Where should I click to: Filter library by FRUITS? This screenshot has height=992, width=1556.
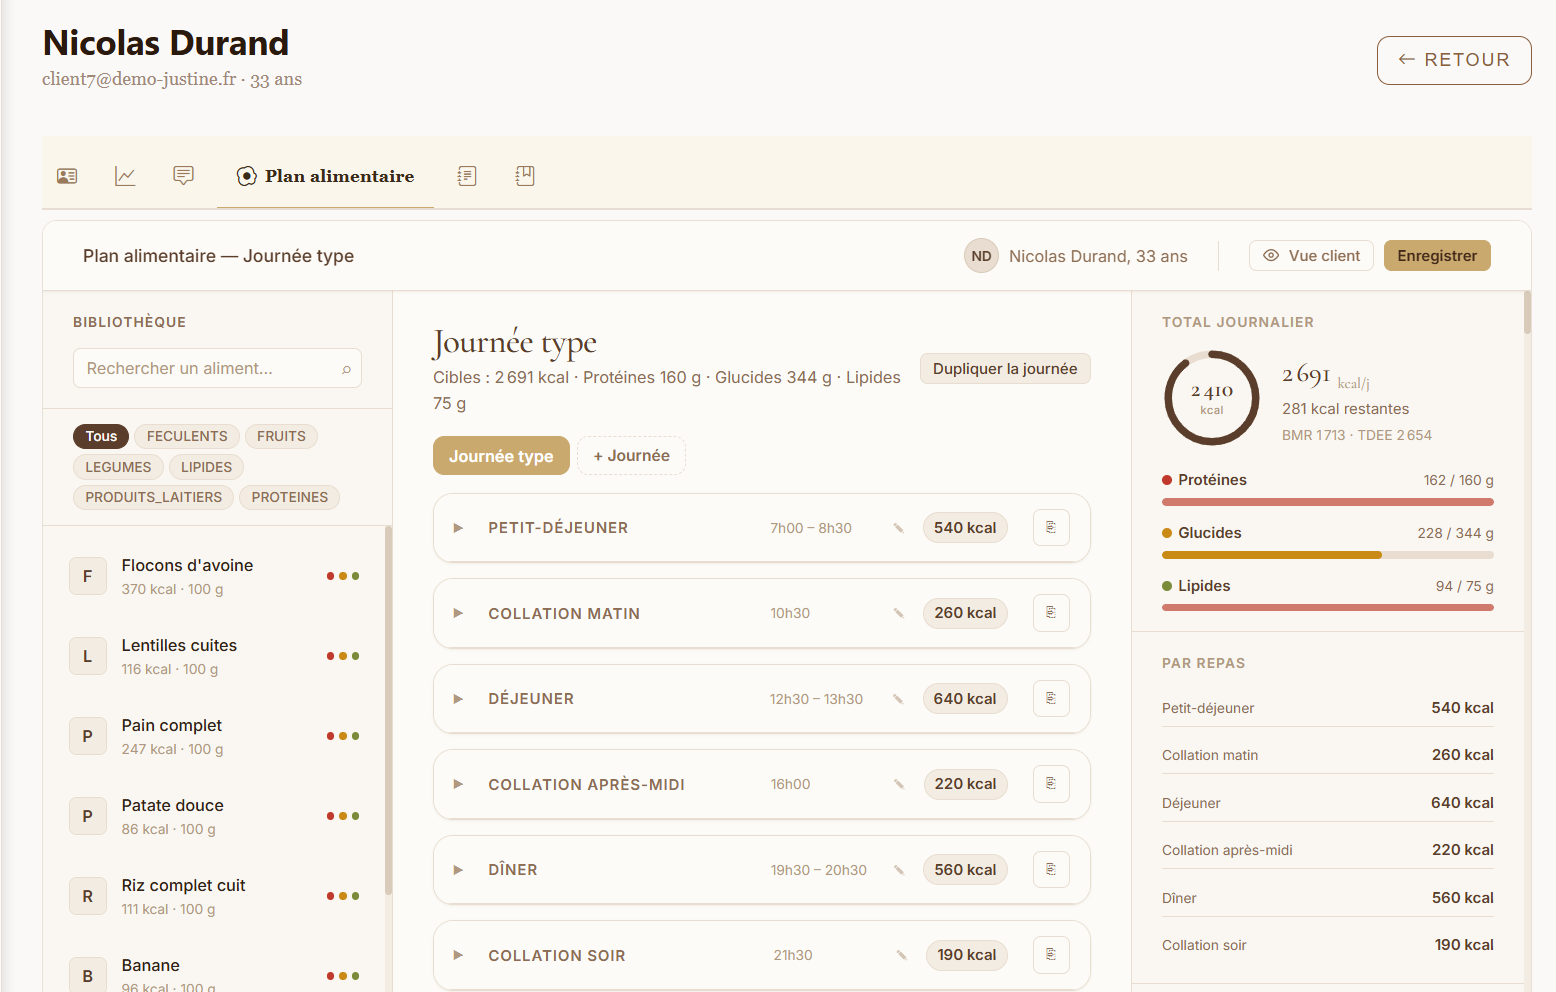pyautogui.click(x=281, y=436)
